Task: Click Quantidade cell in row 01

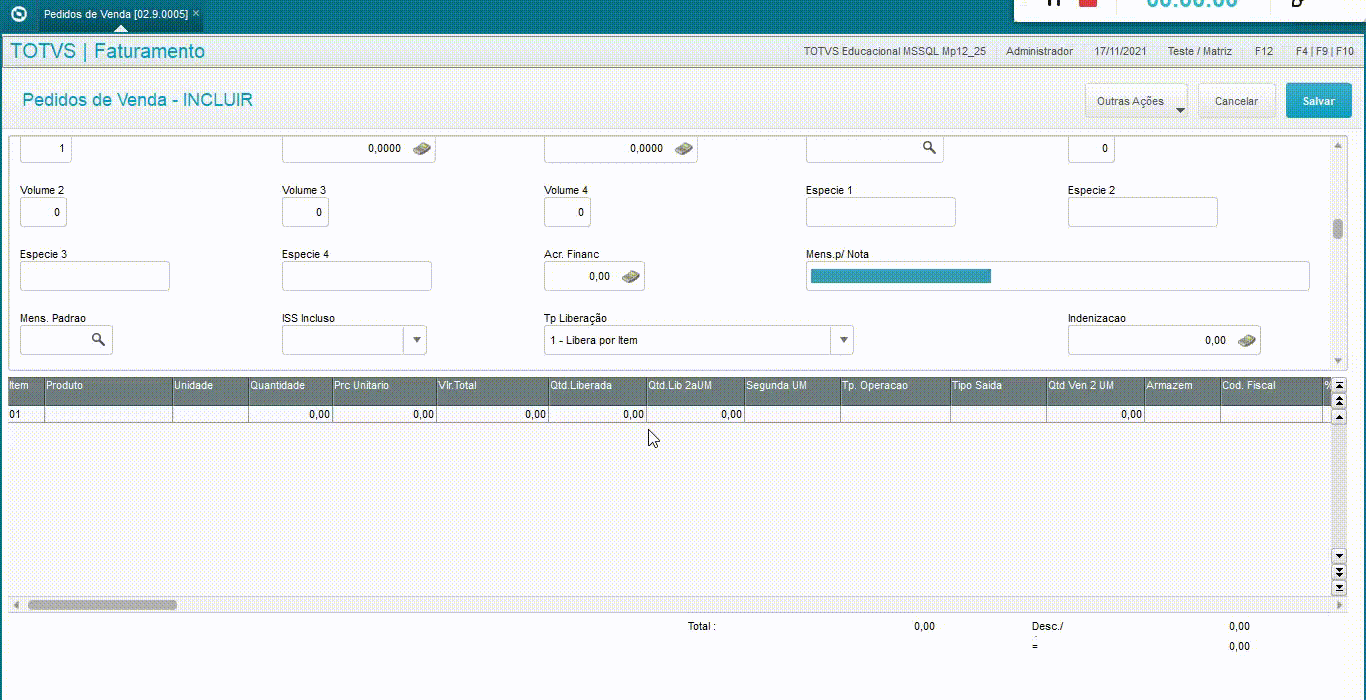Action: tap(290, 414)
